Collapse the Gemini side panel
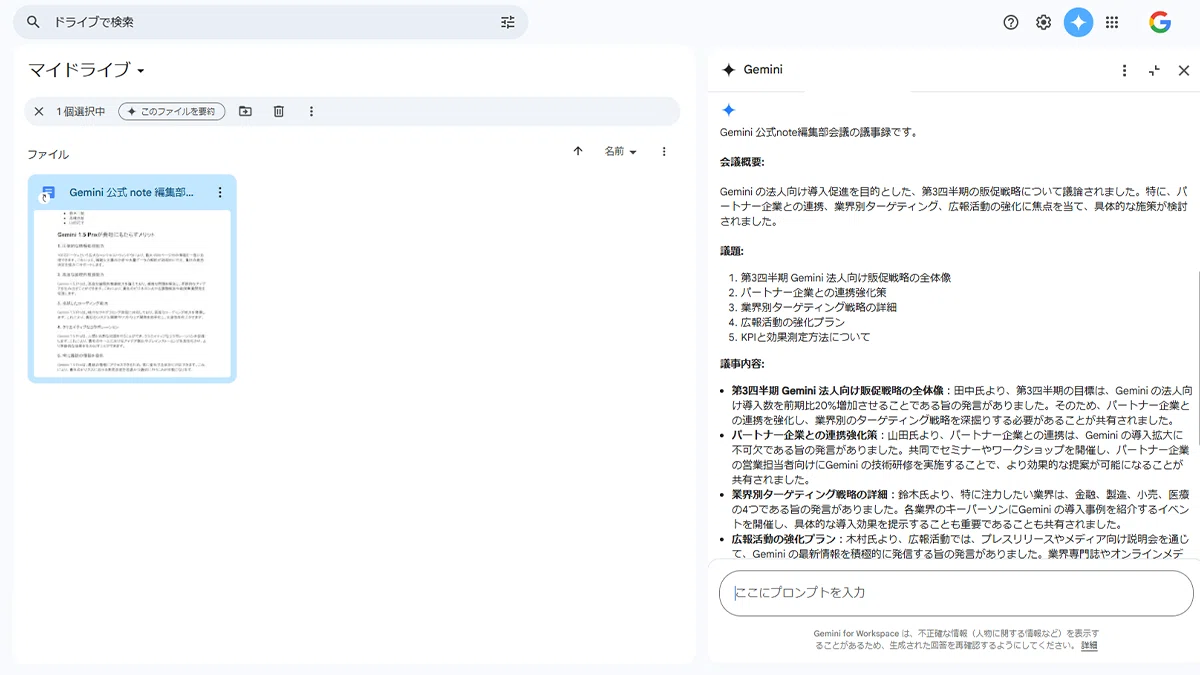 click(1154, 70)
